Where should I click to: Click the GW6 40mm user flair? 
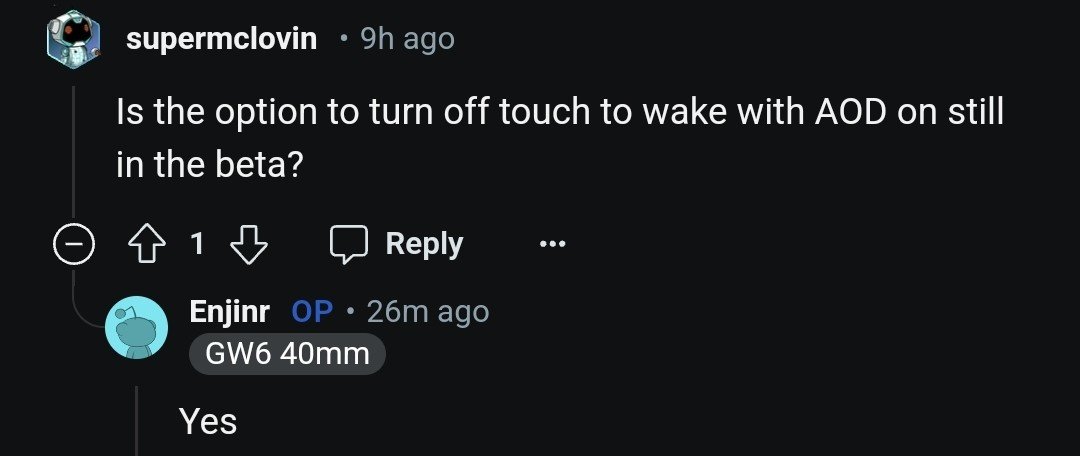286,353
